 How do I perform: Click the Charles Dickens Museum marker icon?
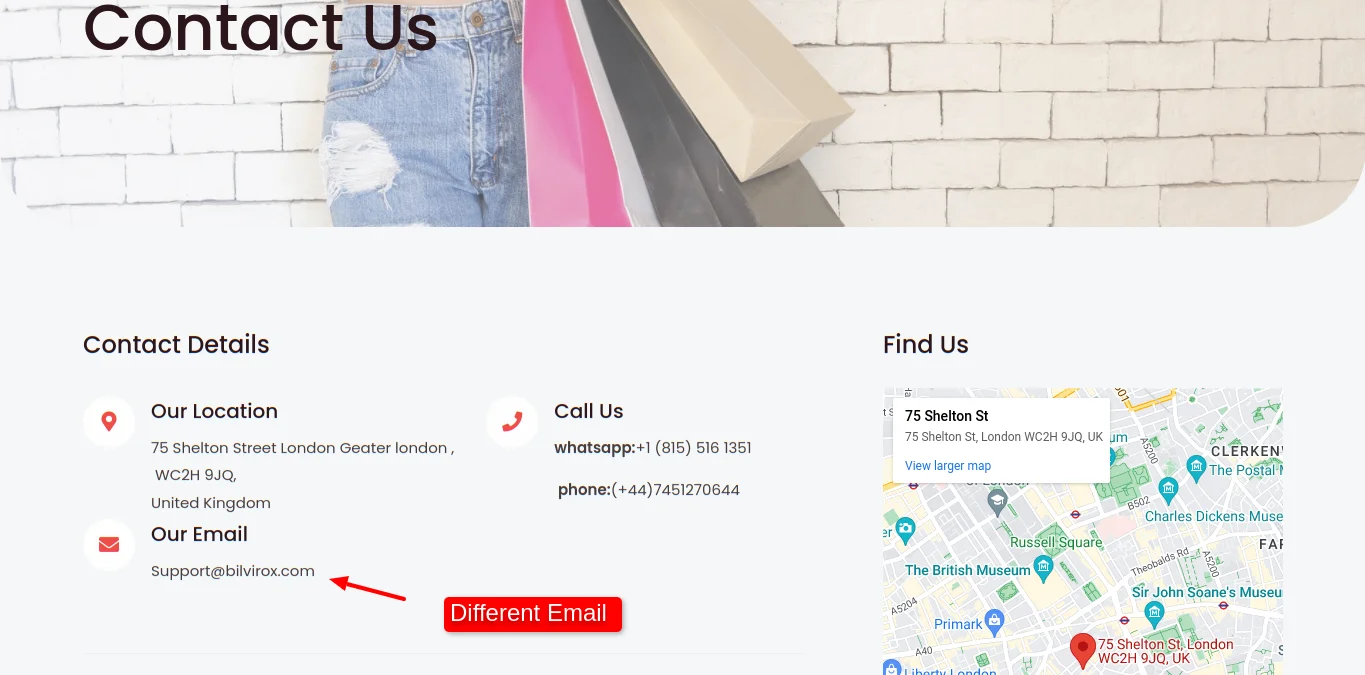click(x=1168, y=490)
